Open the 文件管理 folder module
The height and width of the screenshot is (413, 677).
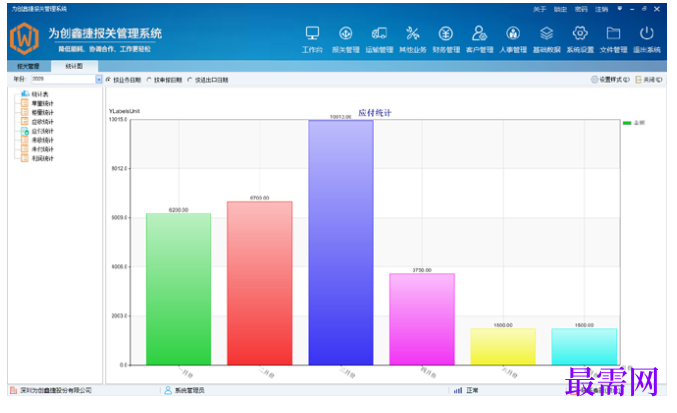tap(613, 39)
